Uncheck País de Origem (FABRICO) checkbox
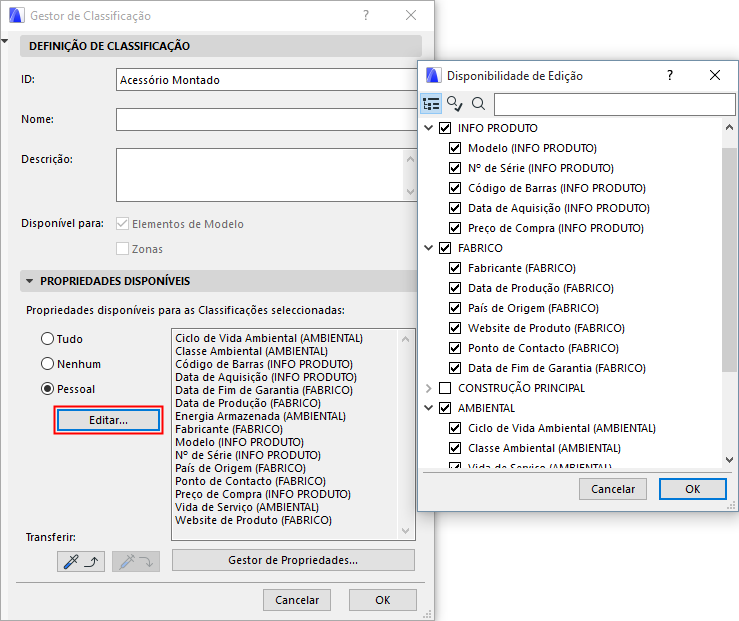This screenshot has height=621, width=739. [455, 308]
